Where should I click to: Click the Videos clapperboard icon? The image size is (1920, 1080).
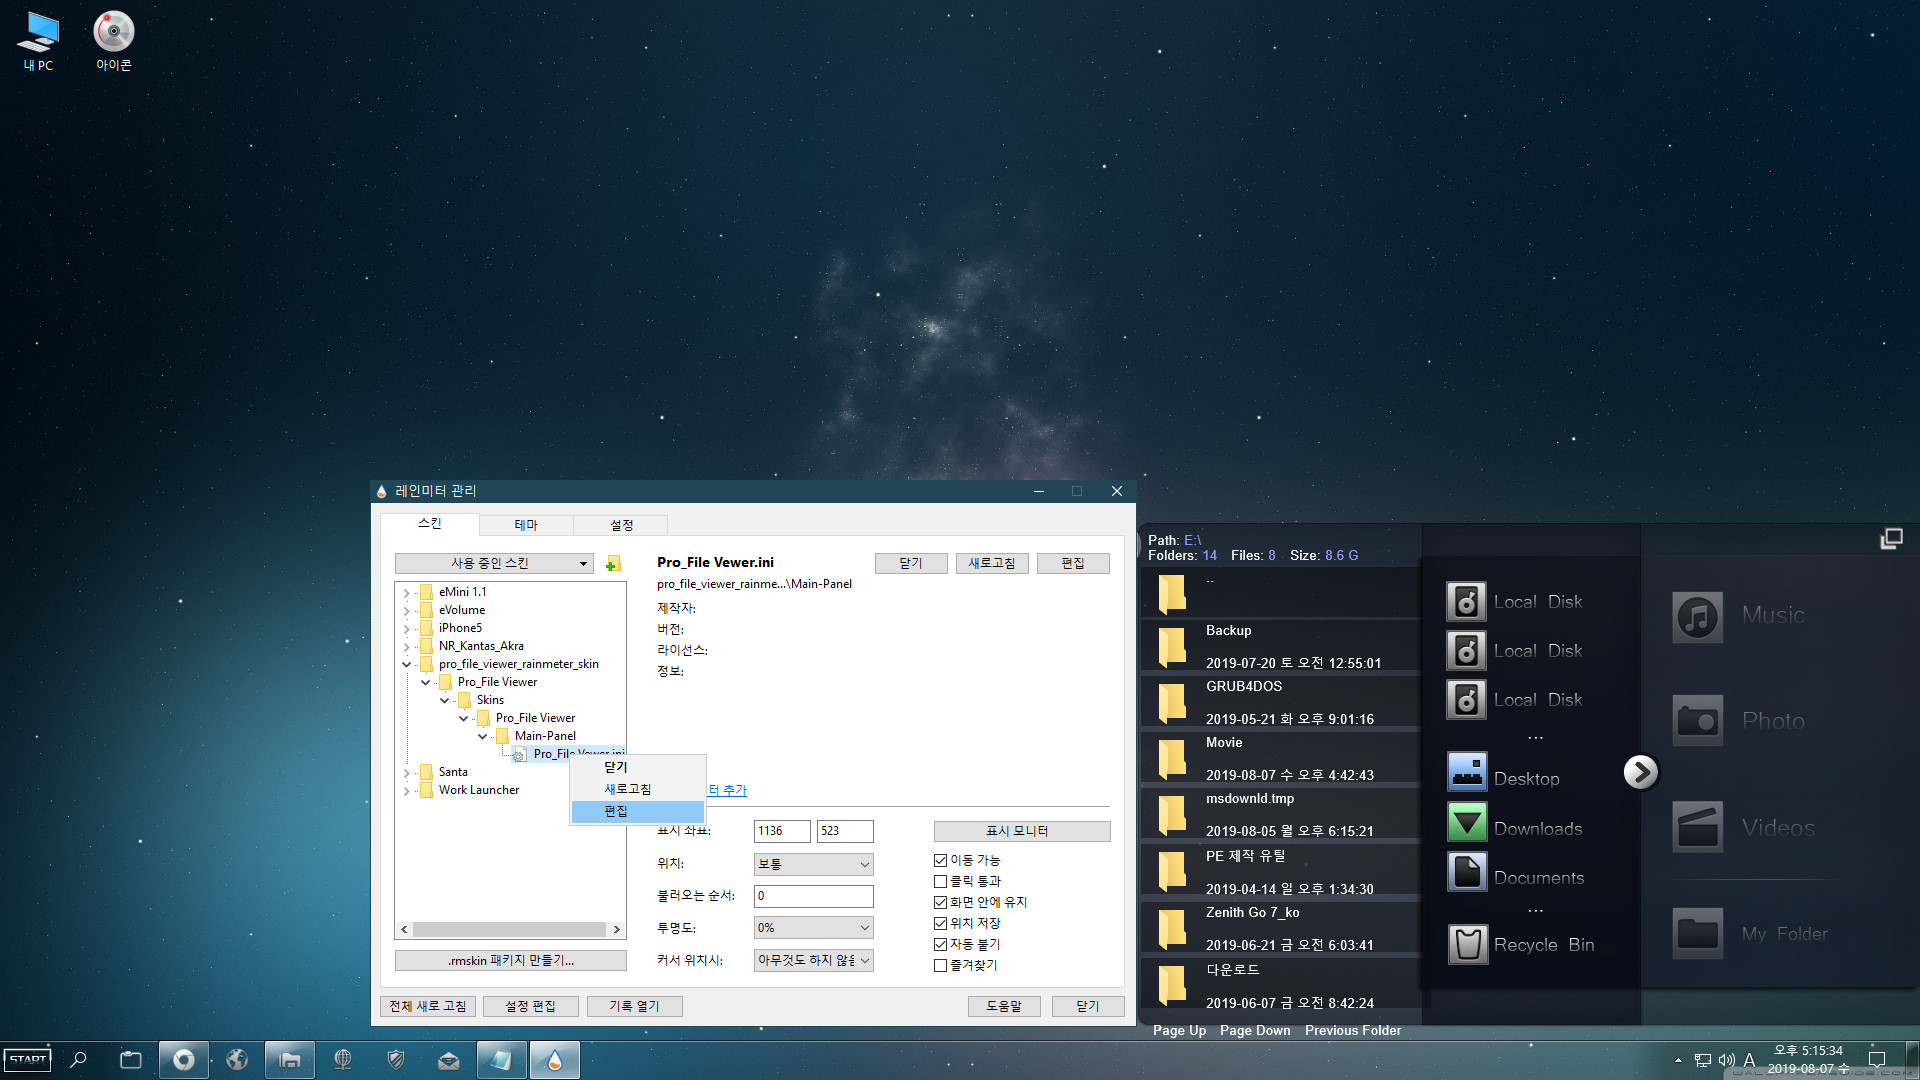click(1697, 827)
